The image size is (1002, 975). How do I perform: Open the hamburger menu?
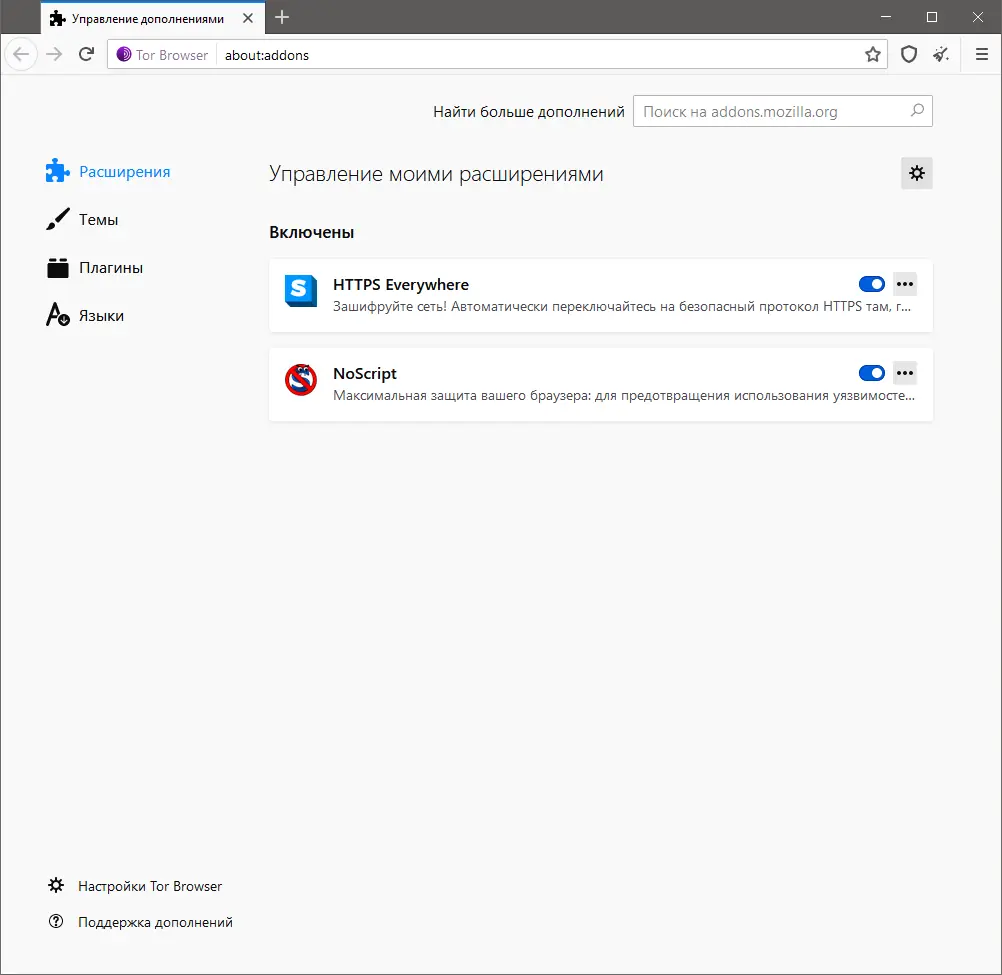point(981,54)
